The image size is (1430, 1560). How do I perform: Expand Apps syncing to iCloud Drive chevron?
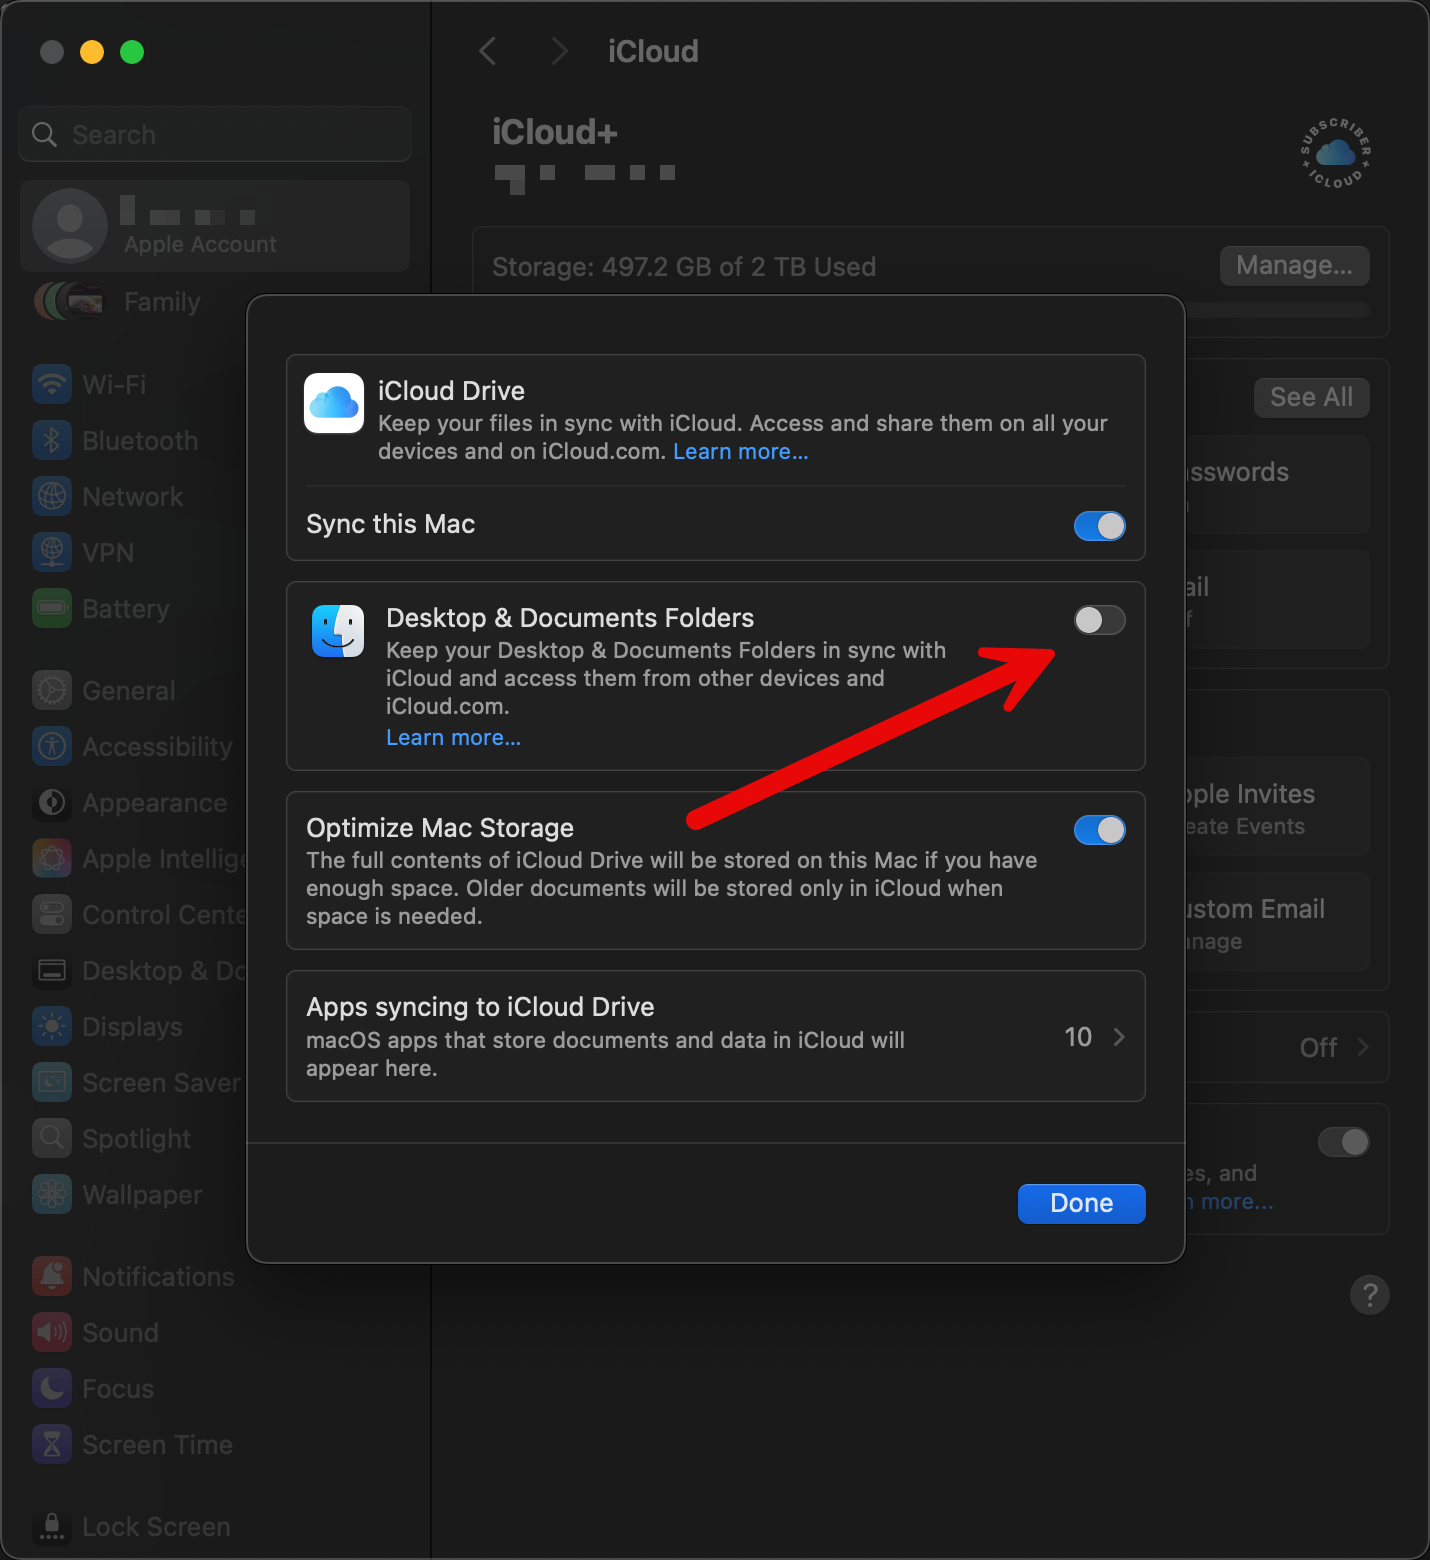tap(1119, 1037)
